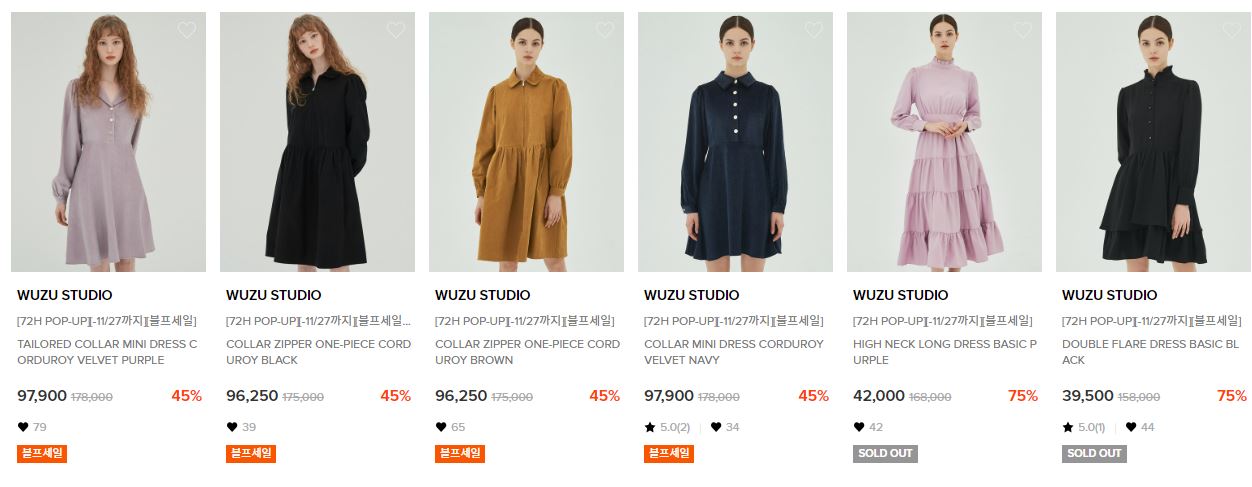Click the heart beside 44 likes
1252x487 pixels.
click(x=1131, y=427)
